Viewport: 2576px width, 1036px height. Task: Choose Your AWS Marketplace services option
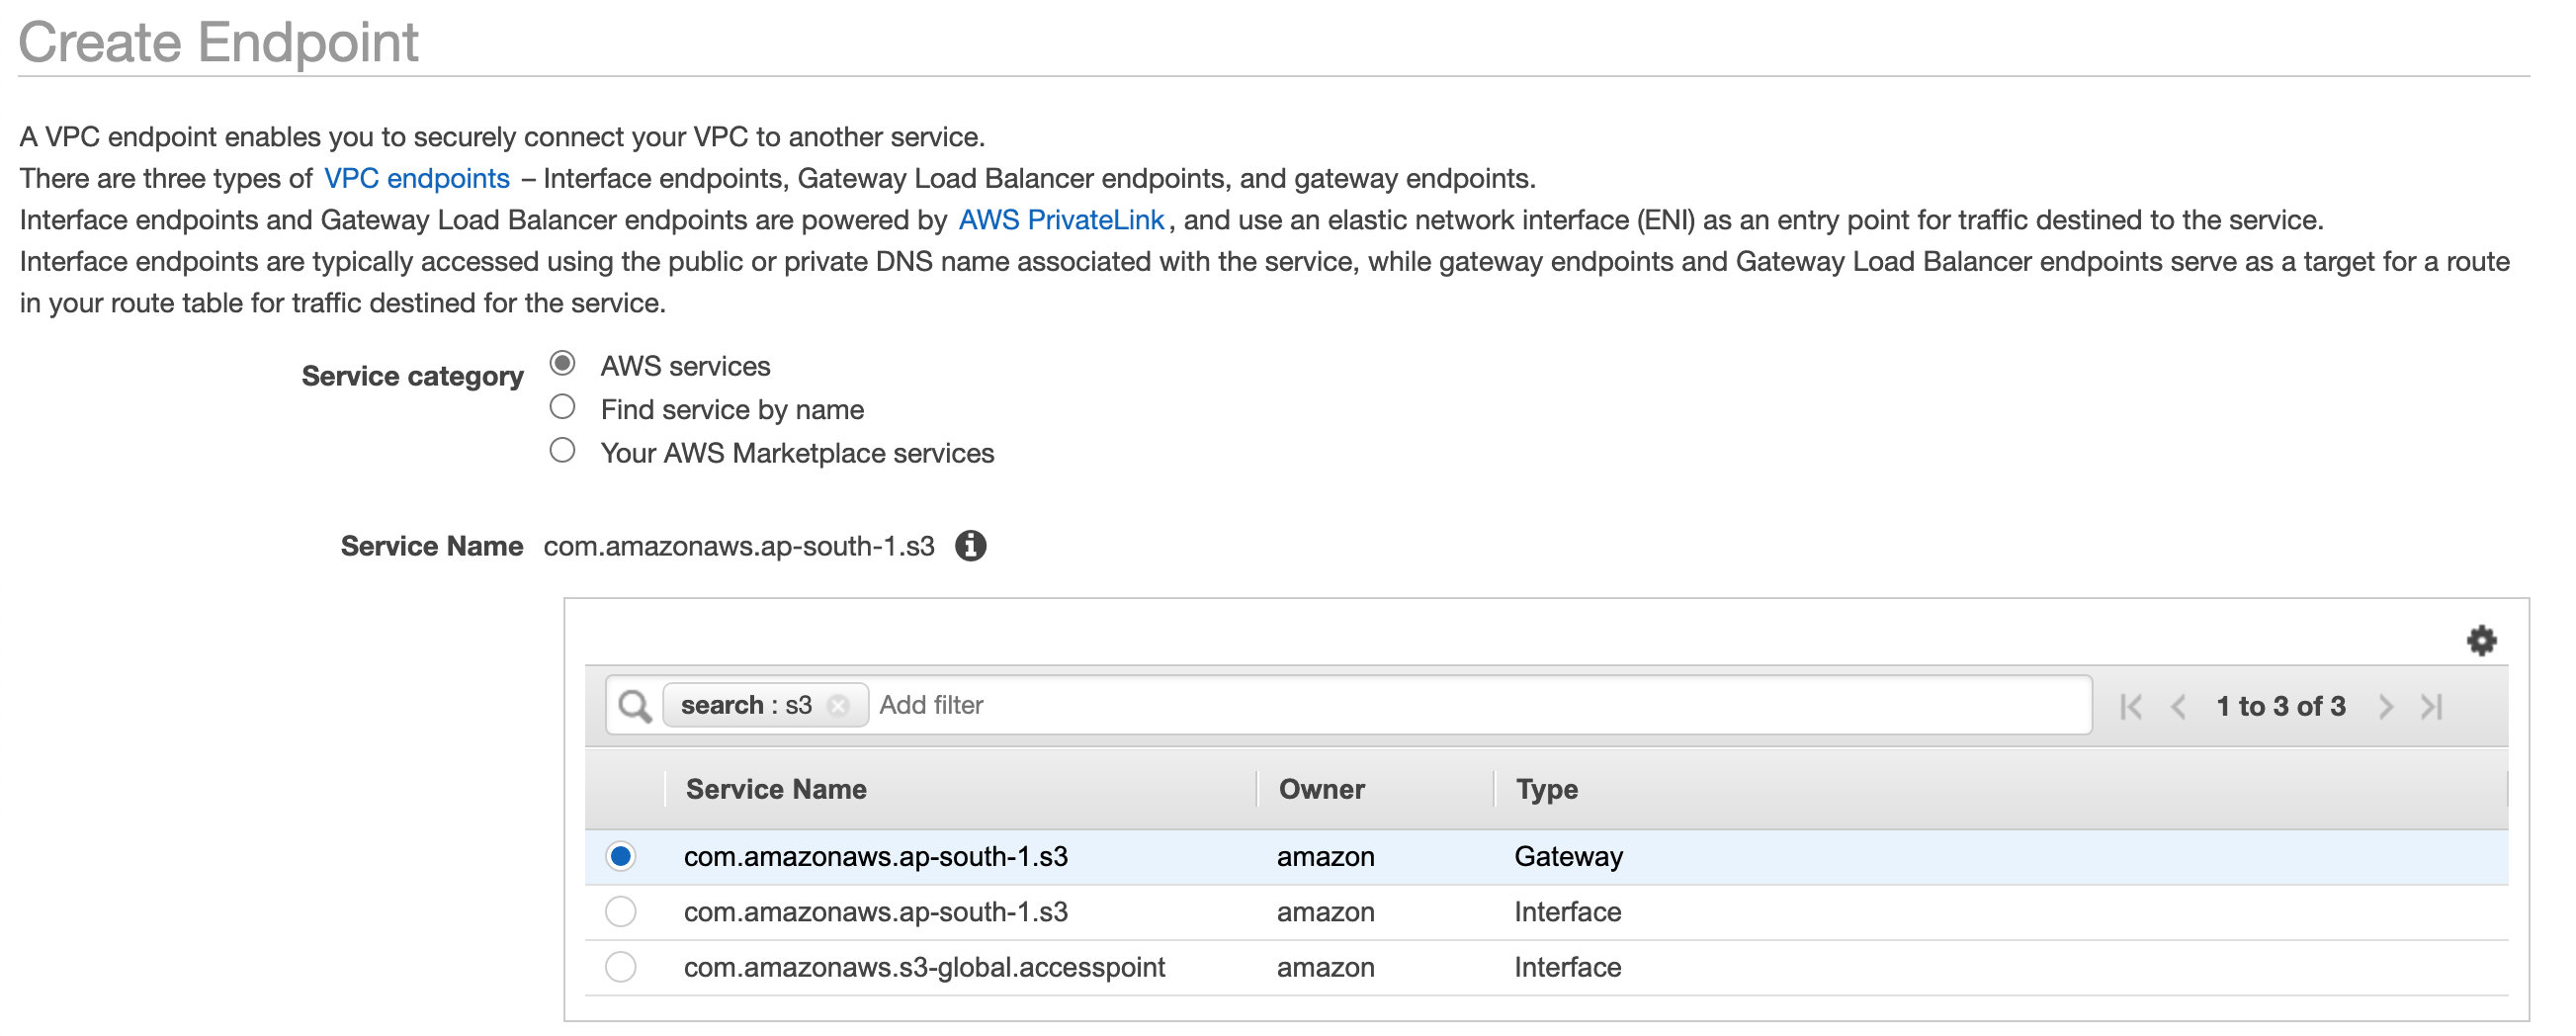click(562, 451)
